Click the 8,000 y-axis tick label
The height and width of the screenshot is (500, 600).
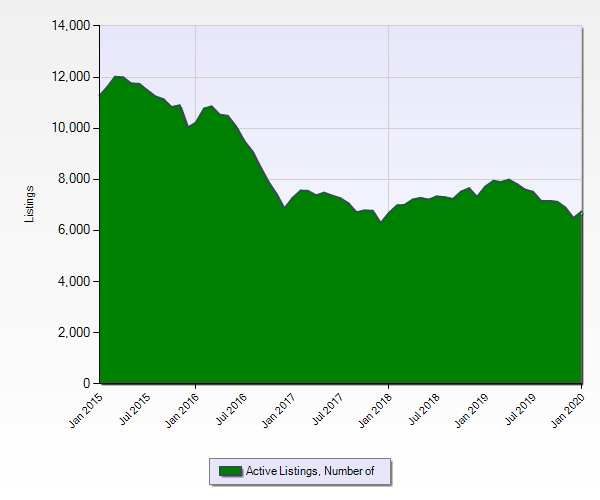tap(73, 179)
